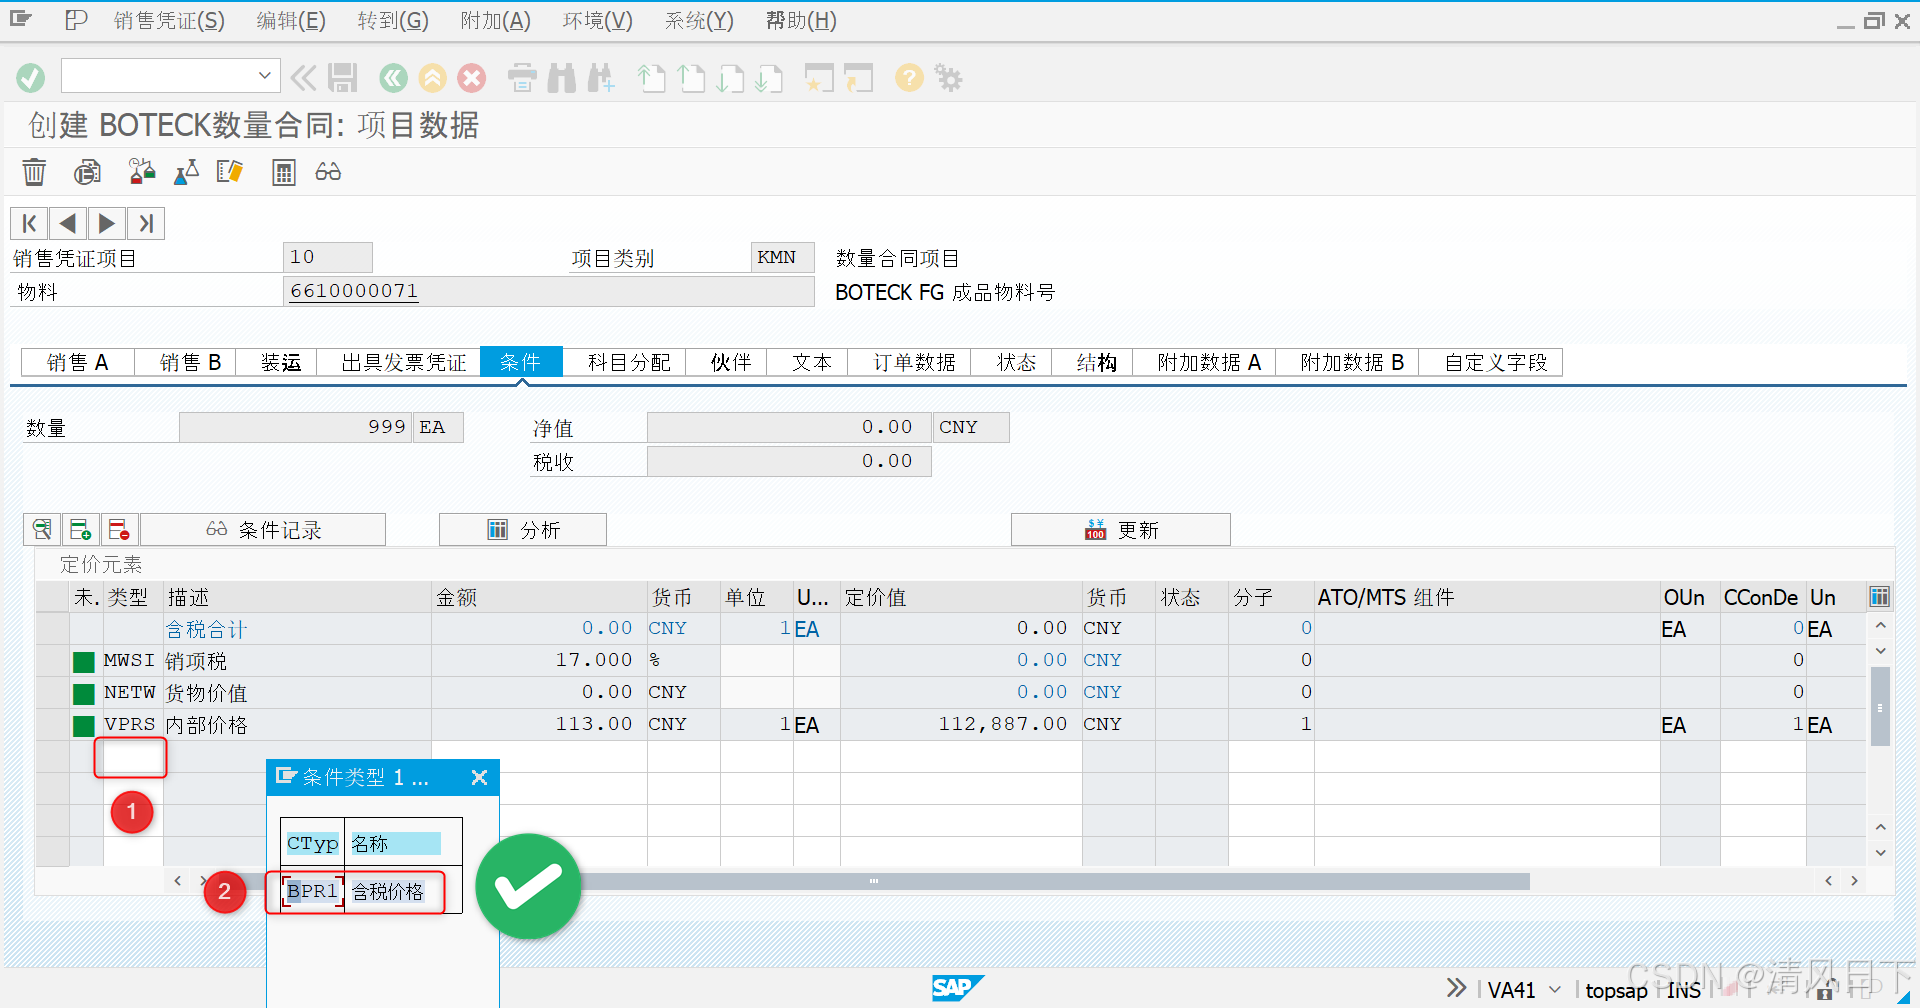The height and width of the screenshot is (1008, 1920).
Task: Click the 分析 analysis button
Action: (x=523, y=529)
